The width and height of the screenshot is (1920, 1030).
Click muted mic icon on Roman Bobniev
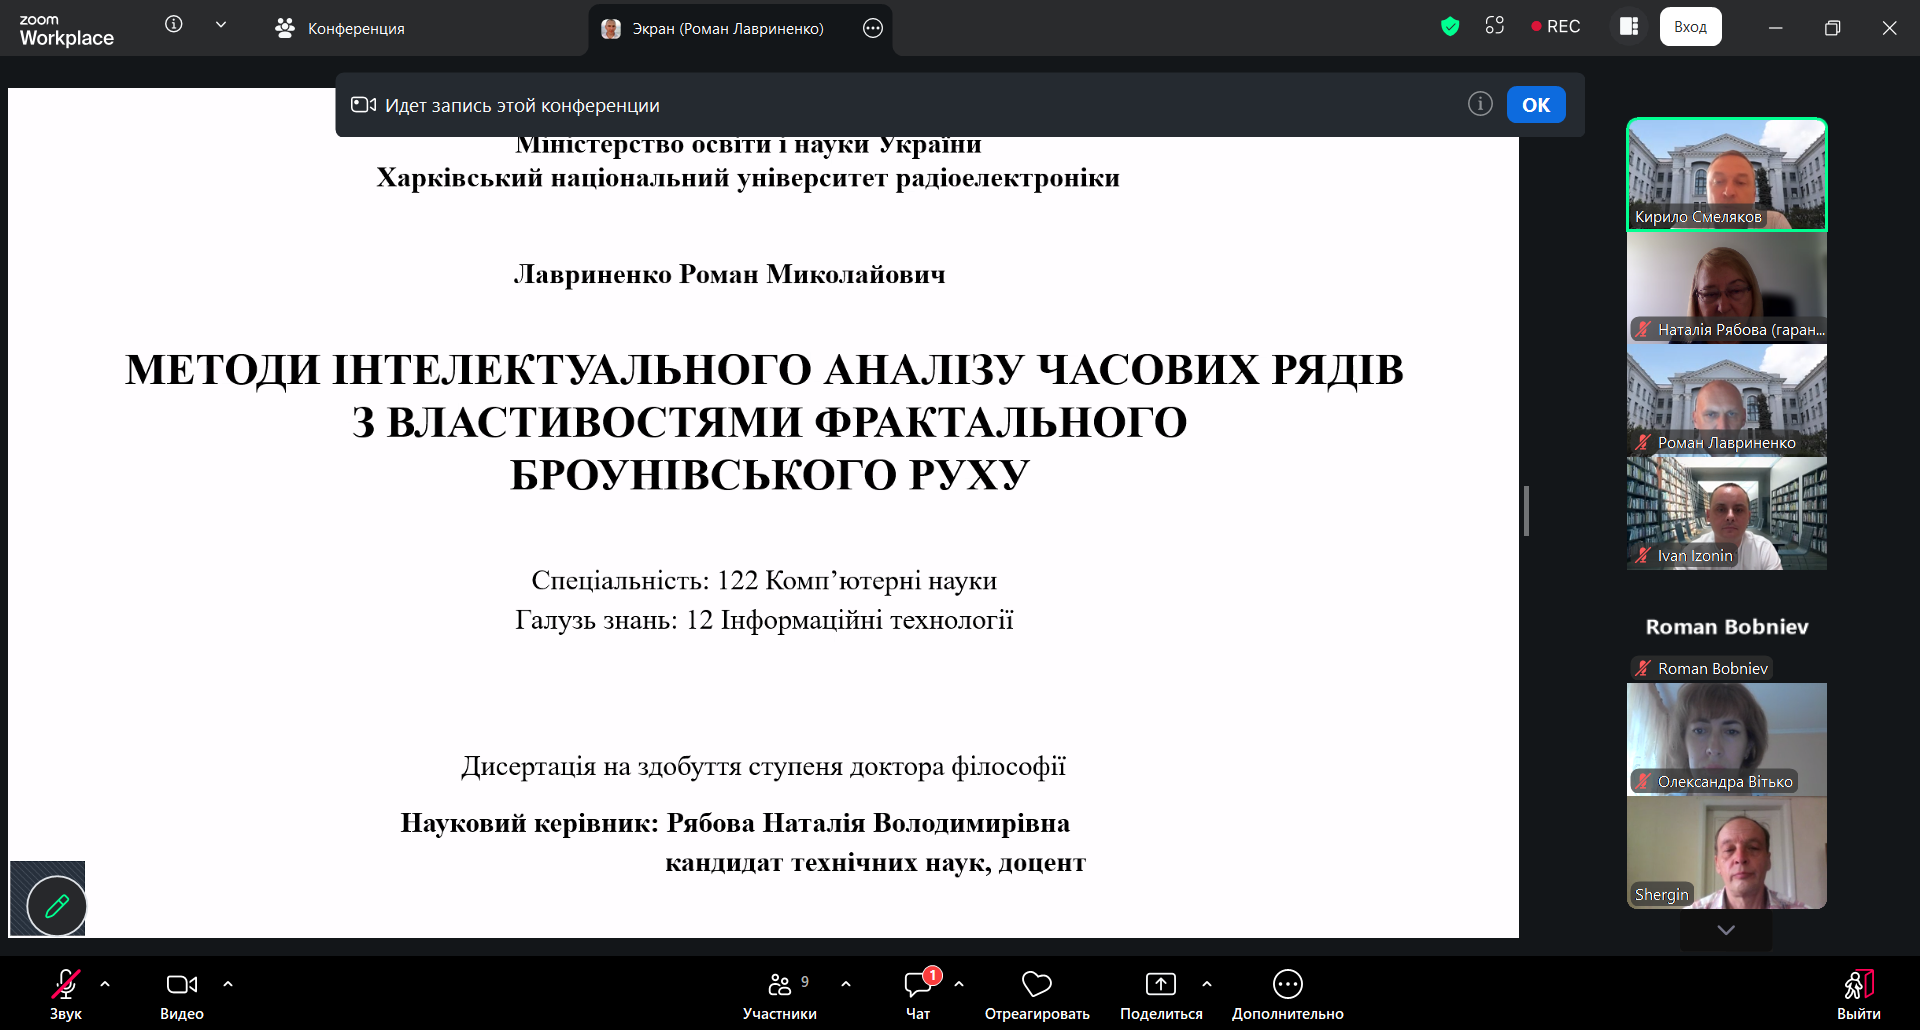tap(1643, 668)
